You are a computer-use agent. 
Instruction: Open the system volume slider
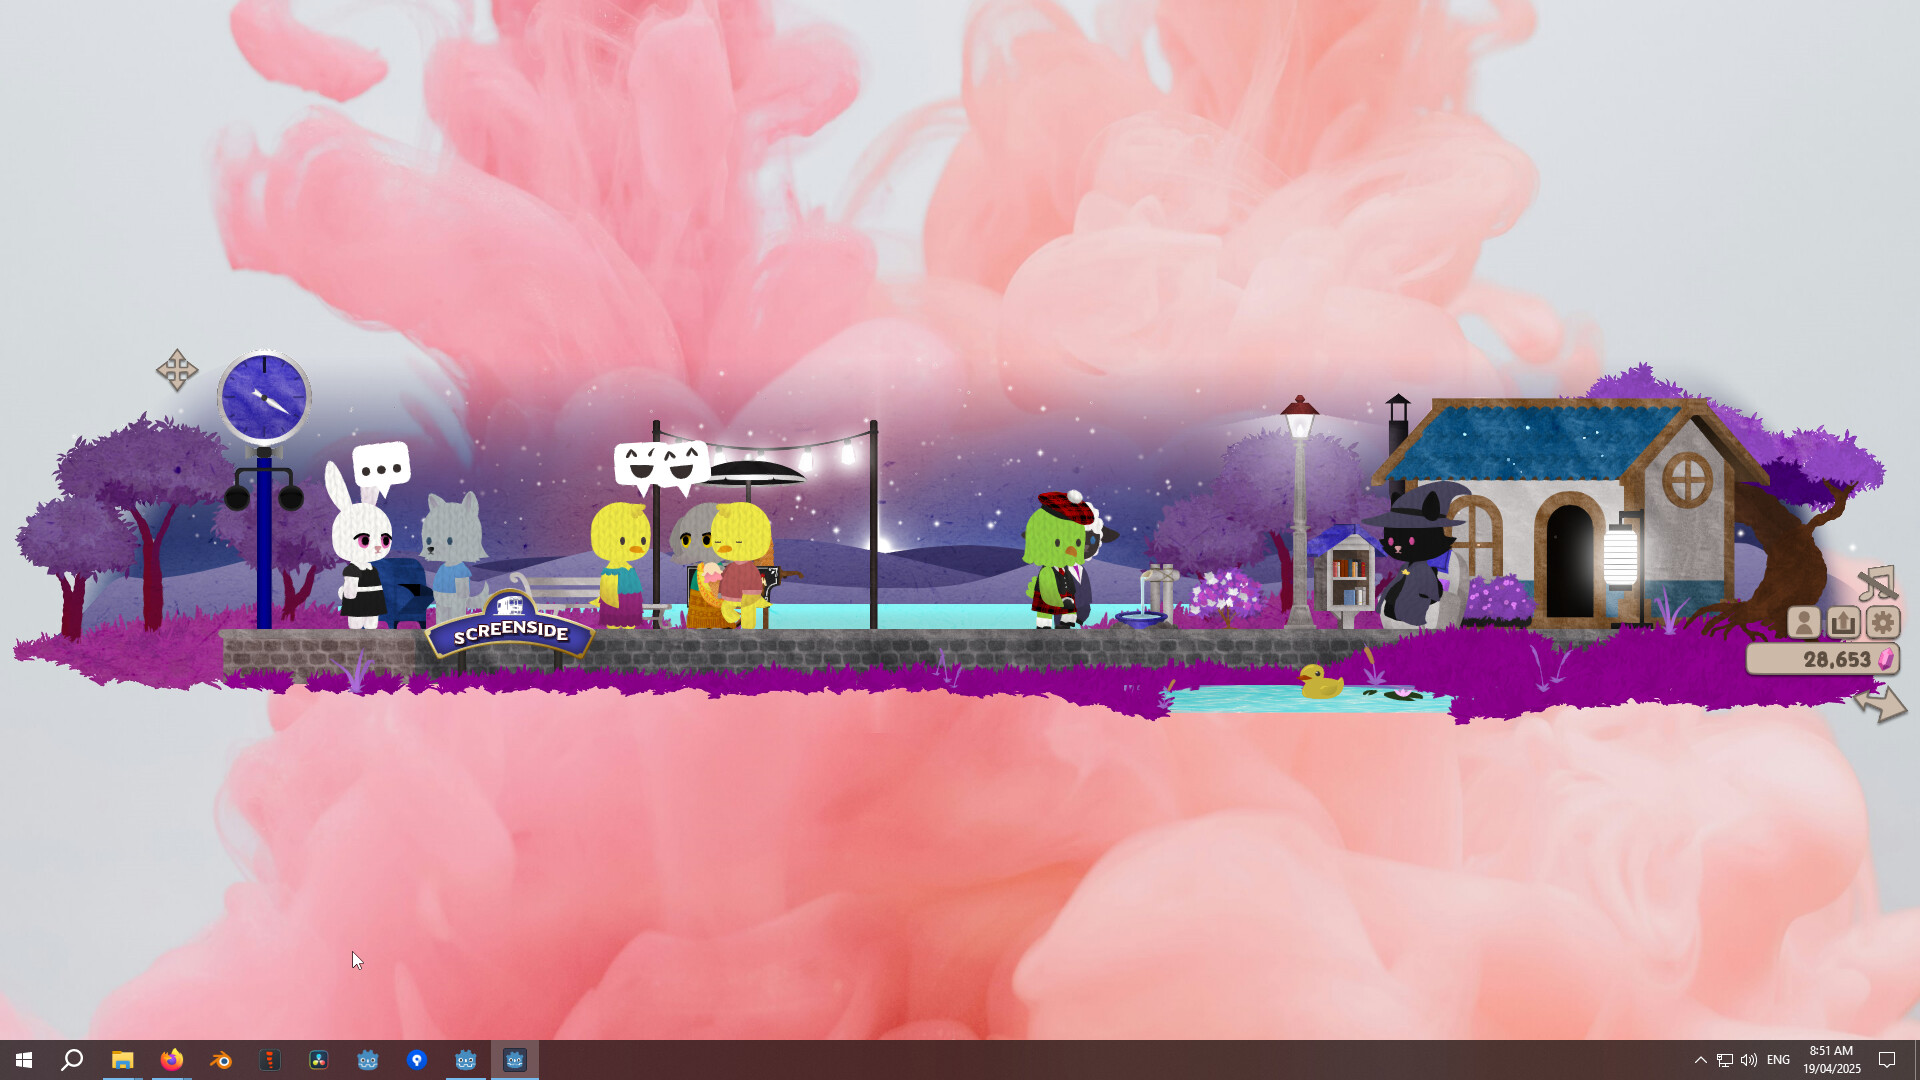1750,1059
